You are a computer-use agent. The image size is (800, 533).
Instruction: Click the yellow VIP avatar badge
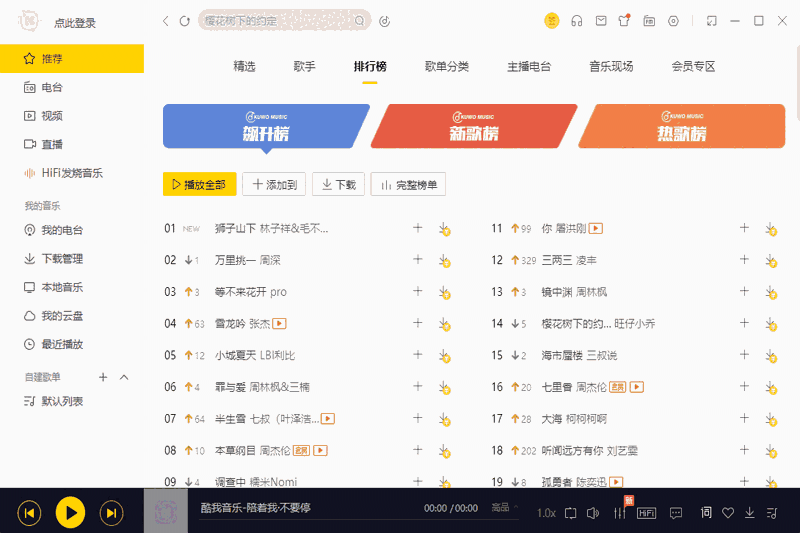[x=552, y=21]
